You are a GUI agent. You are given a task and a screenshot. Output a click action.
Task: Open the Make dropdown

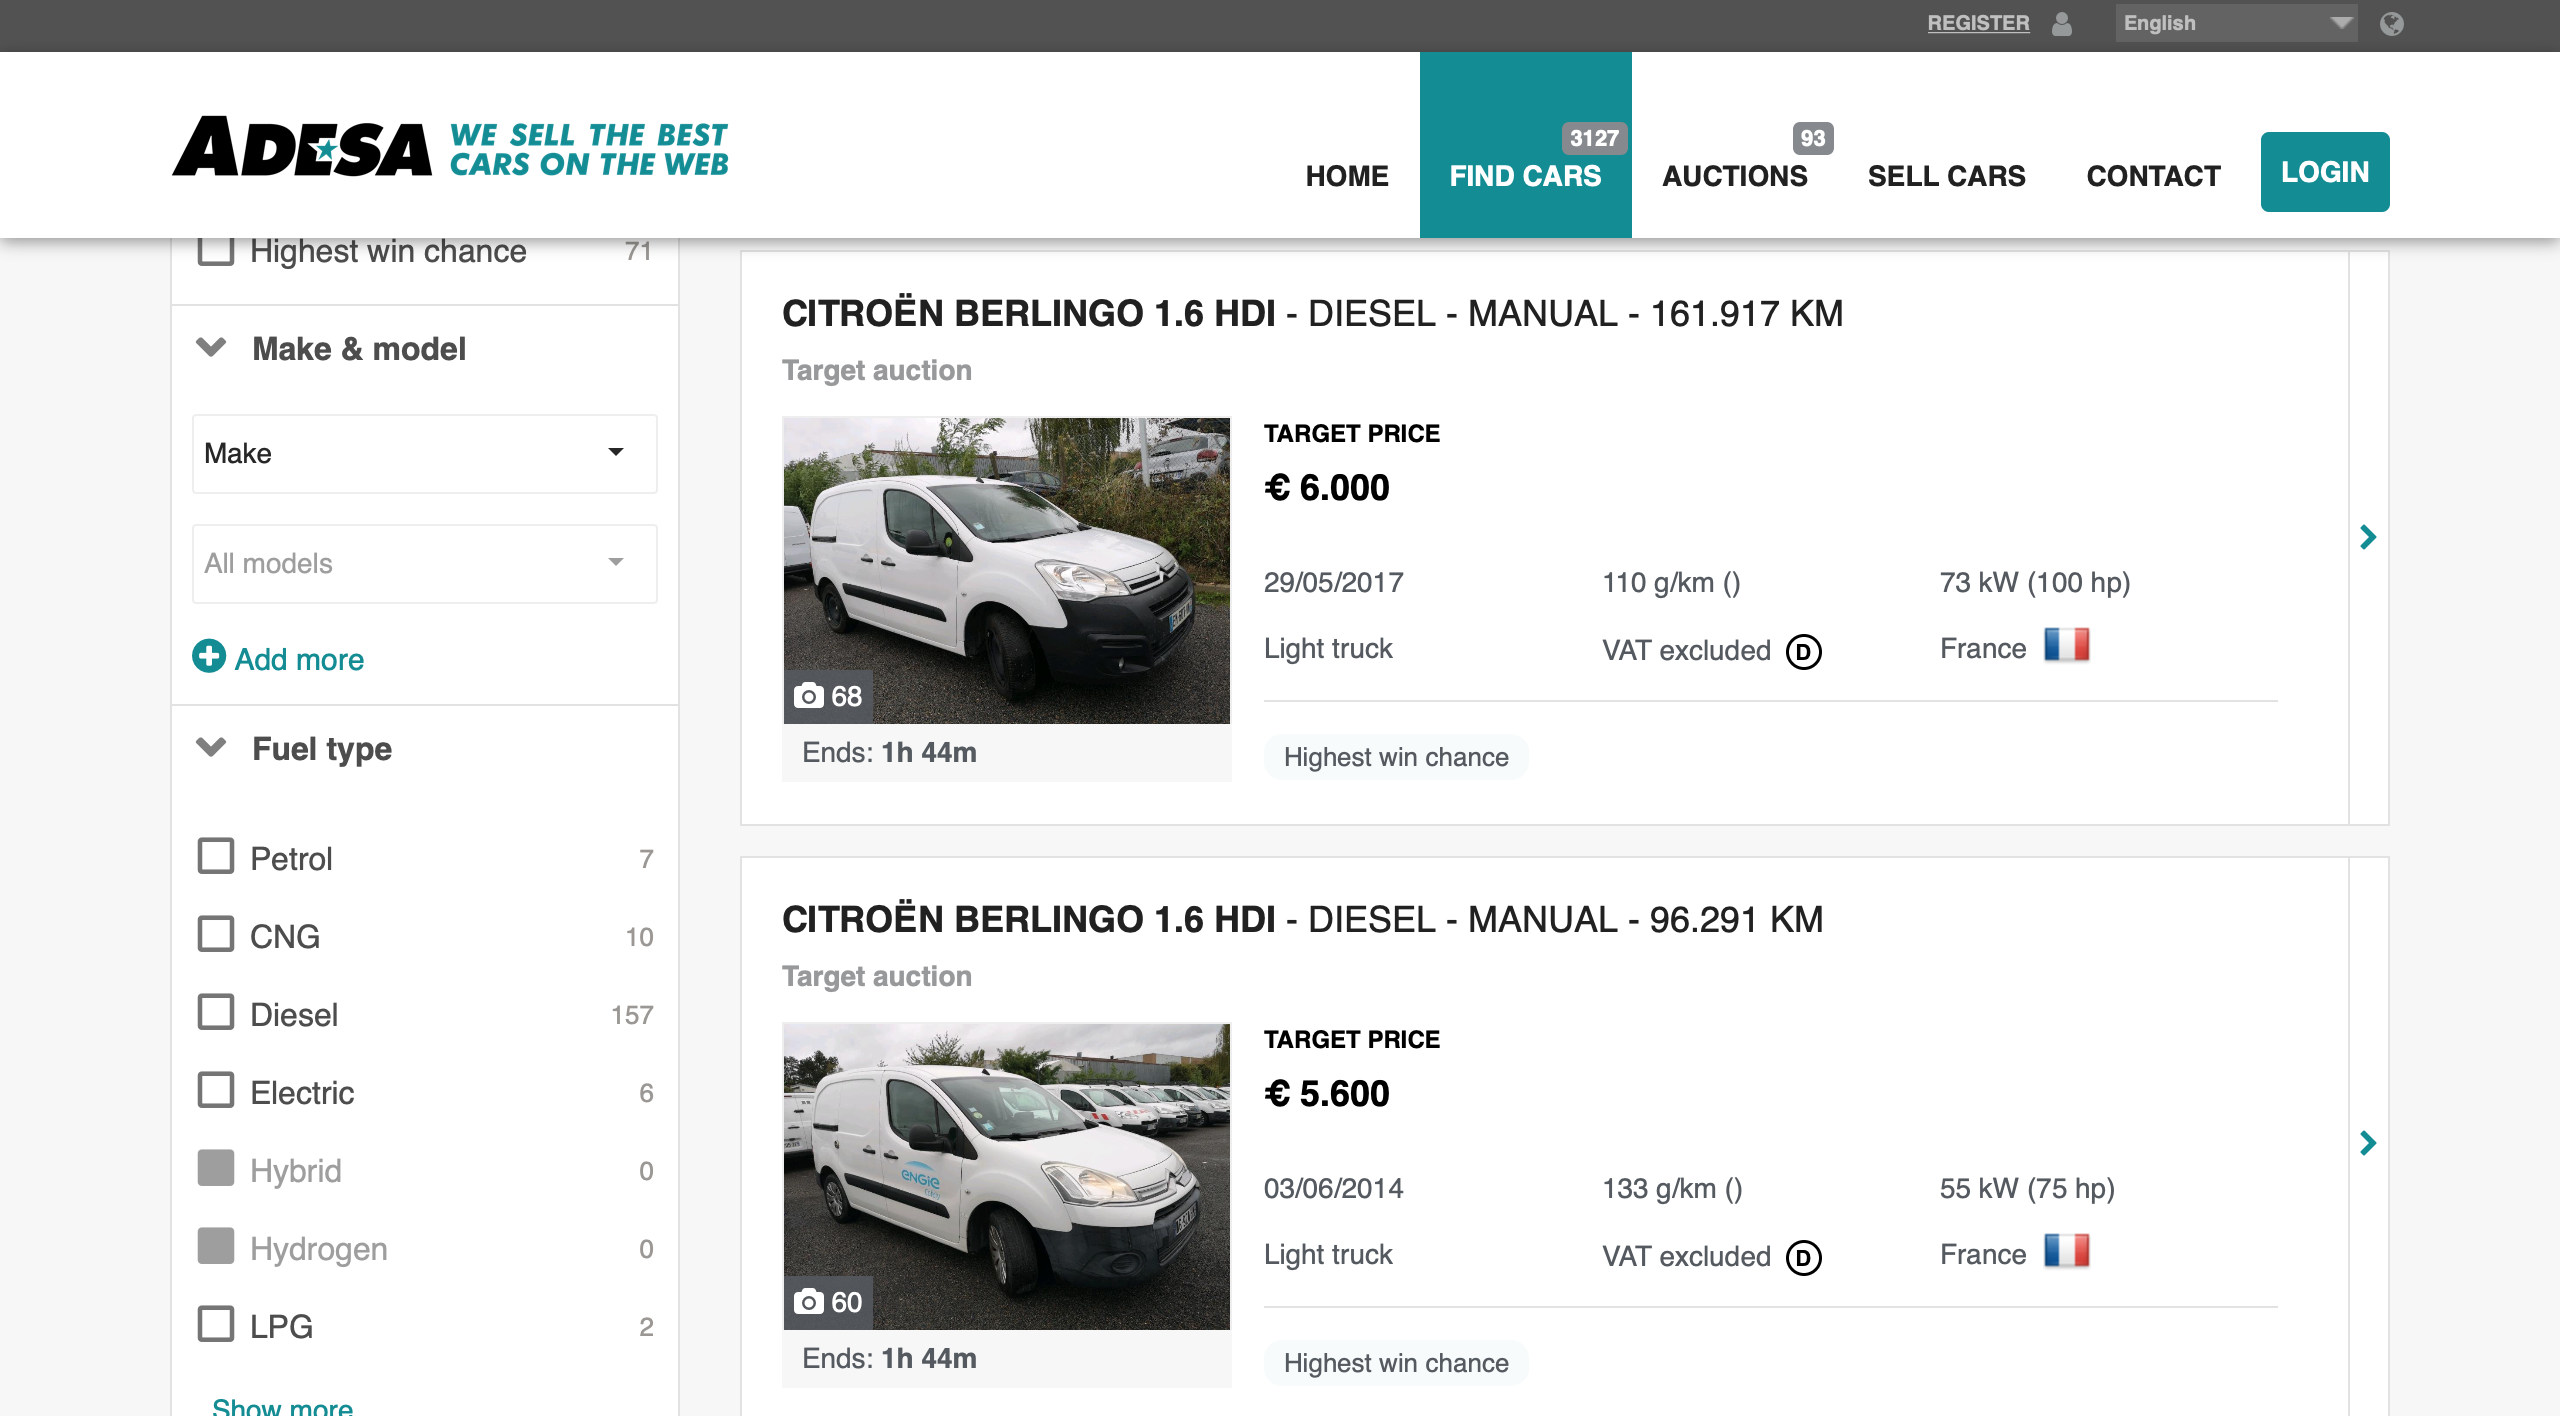point(425,454)
